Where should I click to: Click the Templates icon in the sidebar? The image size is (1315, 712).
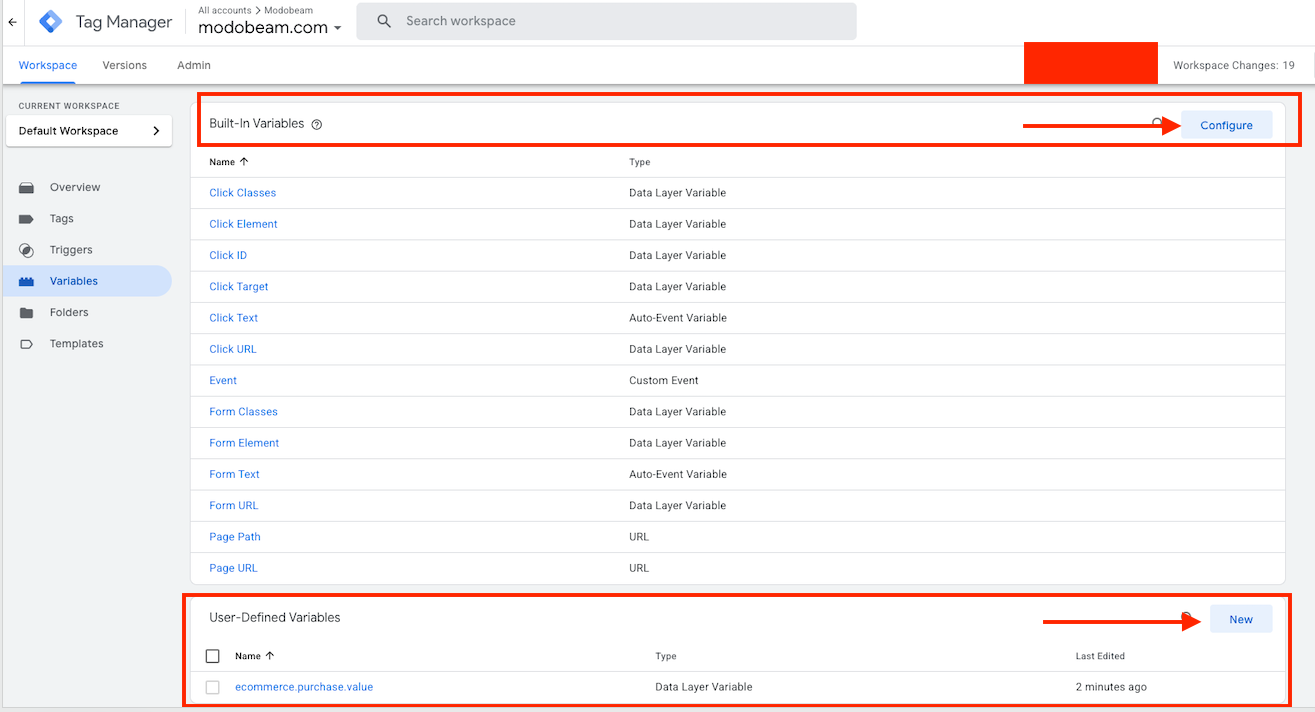click(27, 344)
